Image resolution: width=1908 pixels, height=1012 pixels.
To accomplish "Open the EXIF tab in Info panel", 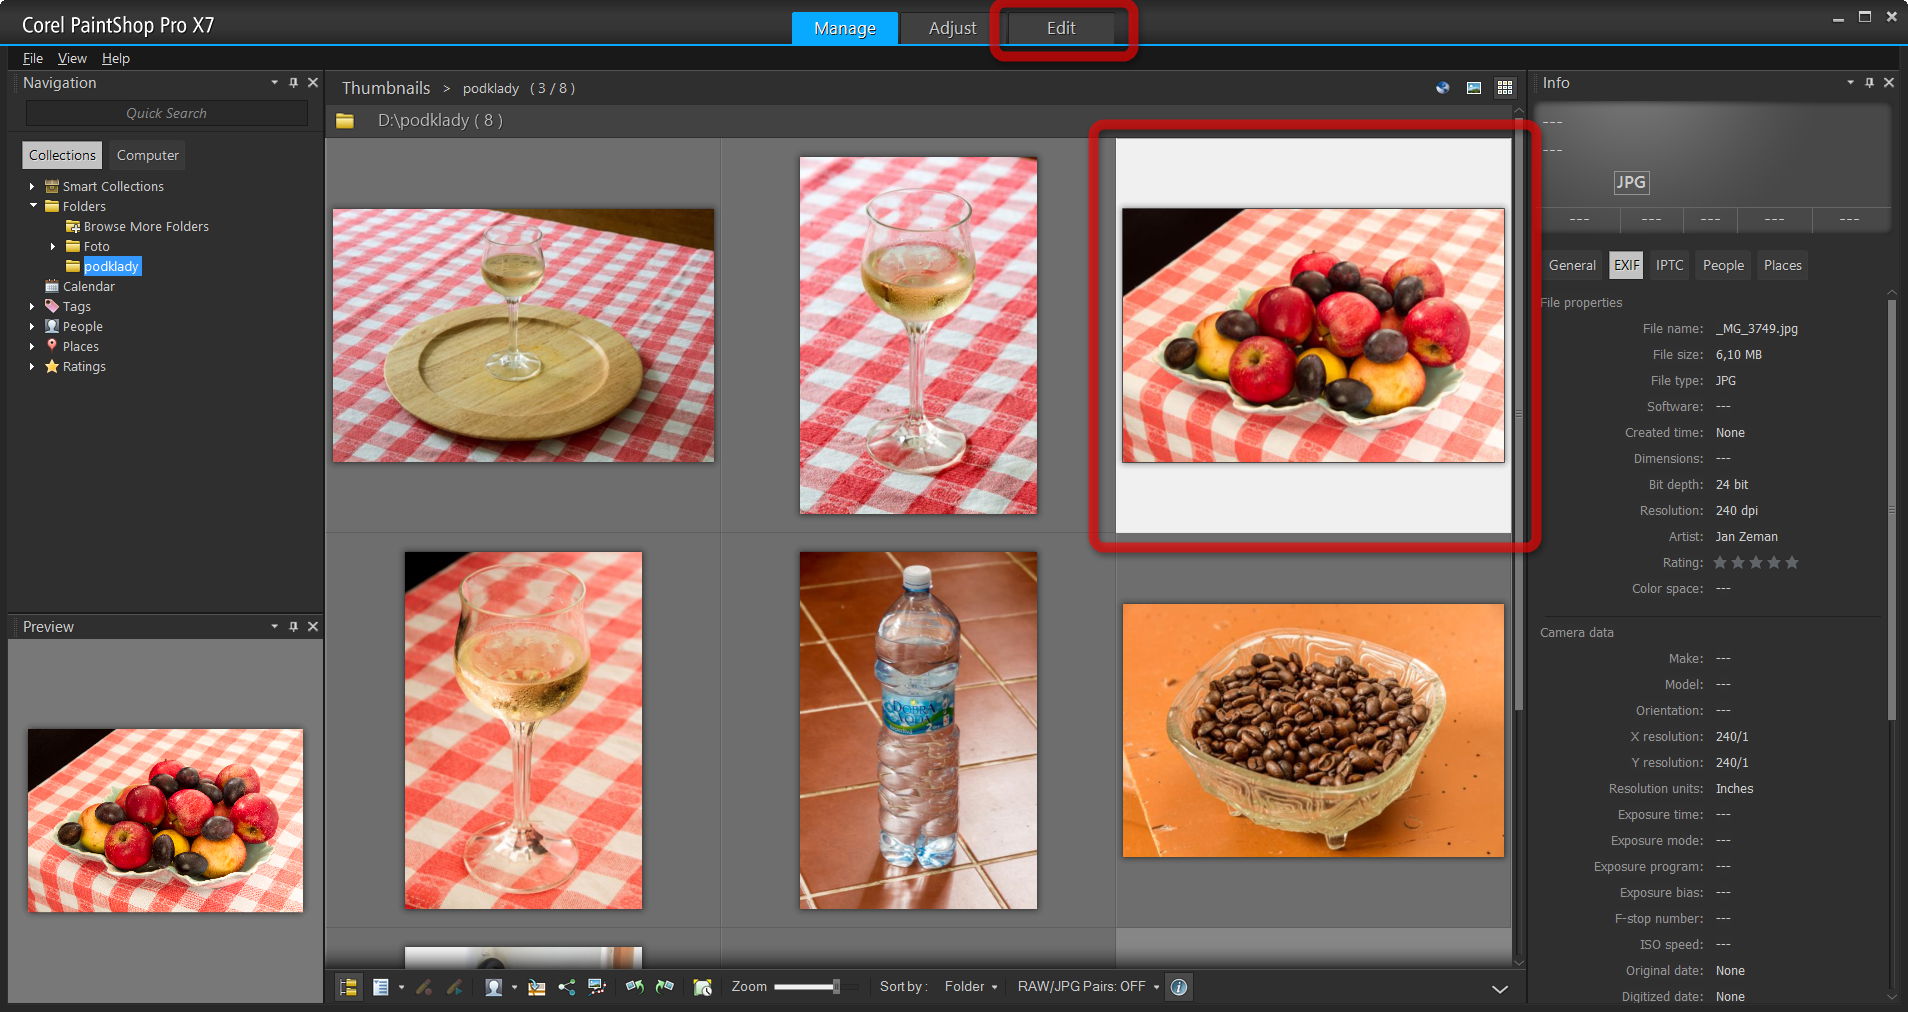I will click(1626, 265).
